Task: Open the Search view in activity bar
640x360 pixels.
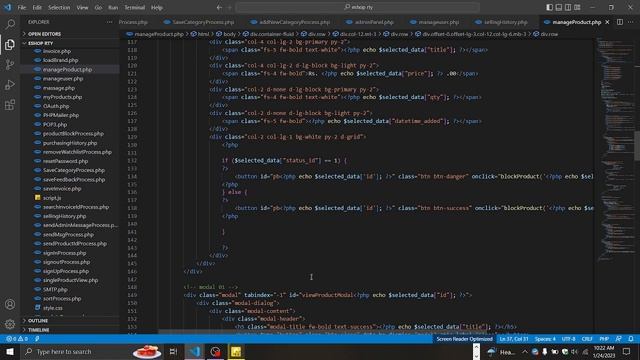Action: pyautogui.click(x=10, y=24)
